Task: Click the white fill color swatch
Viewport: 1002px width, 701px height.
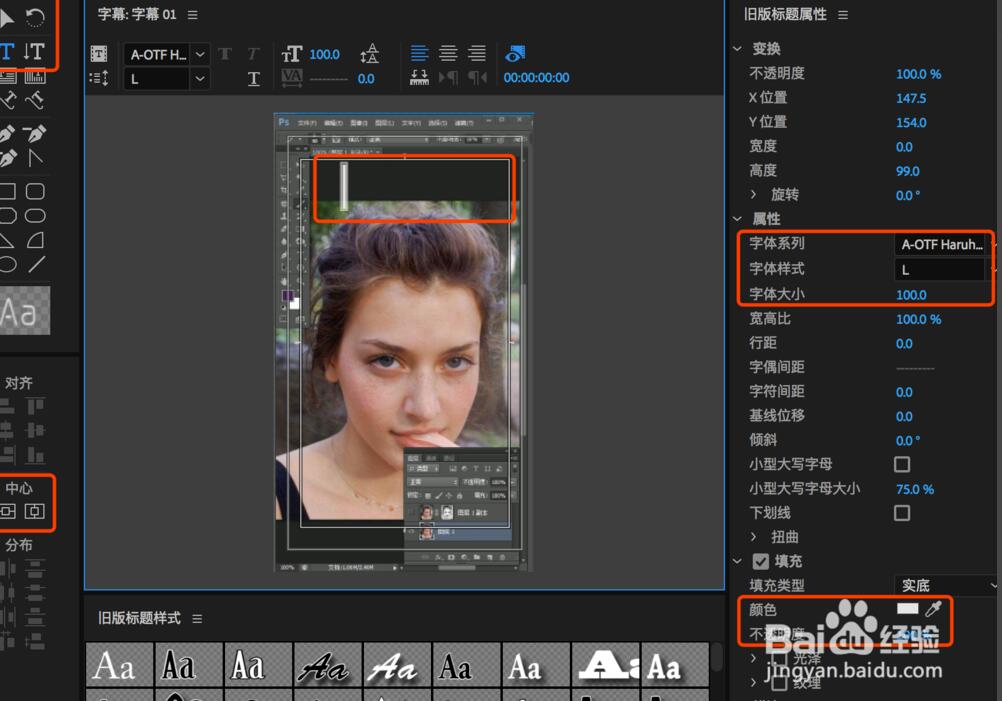Action: tap(907, 609)
